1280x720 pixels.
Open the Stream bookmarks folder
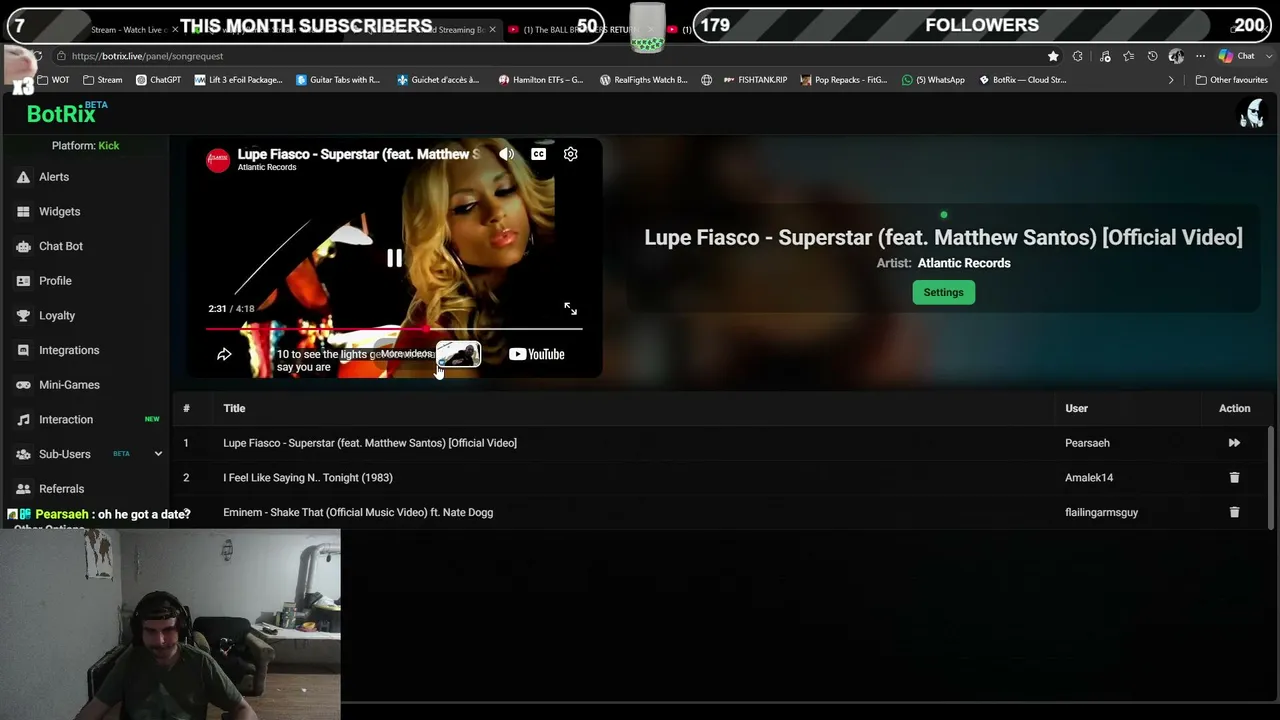pos(103,80)
